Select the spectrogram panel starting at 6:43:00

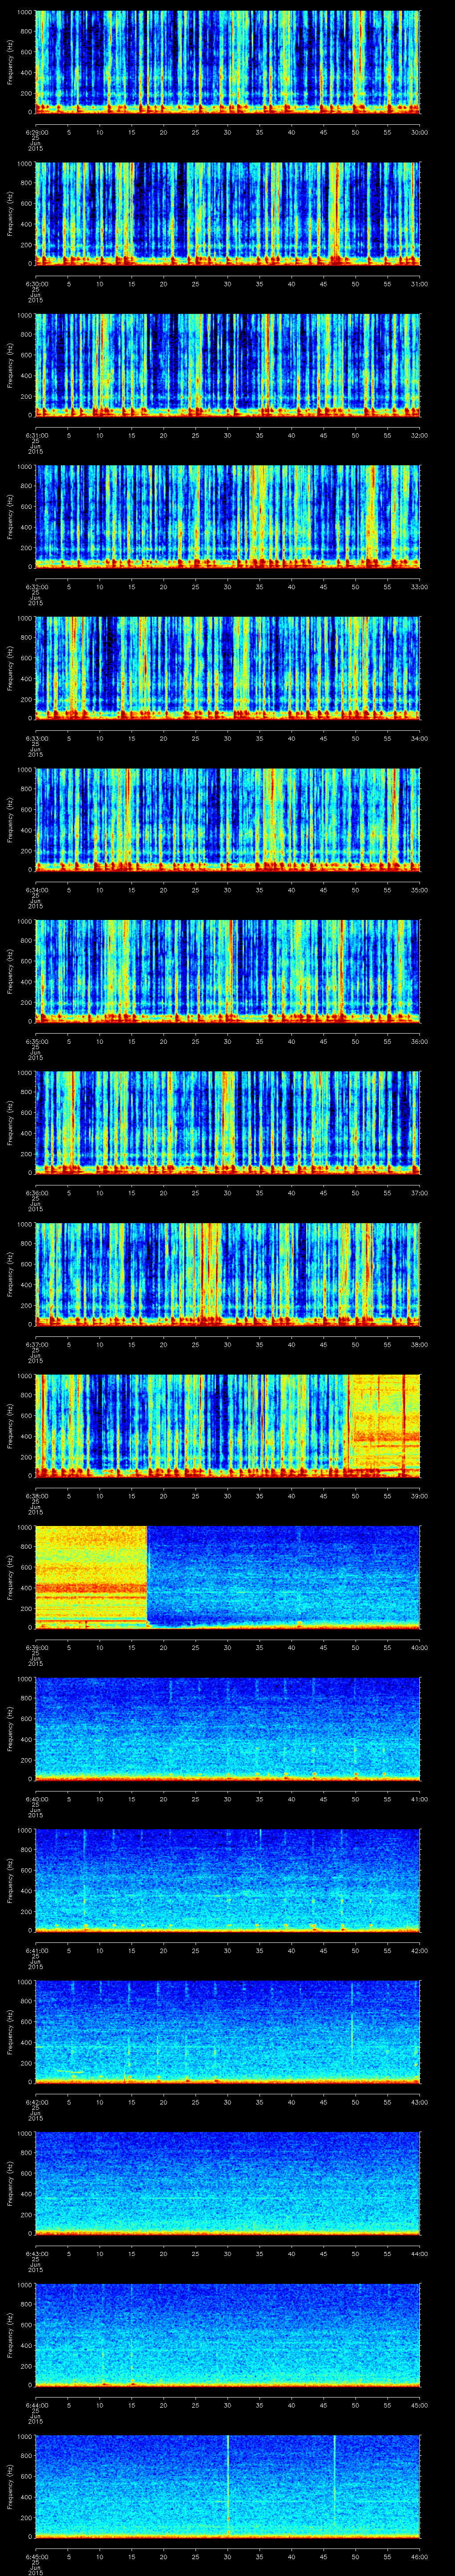pos(228,2183)
